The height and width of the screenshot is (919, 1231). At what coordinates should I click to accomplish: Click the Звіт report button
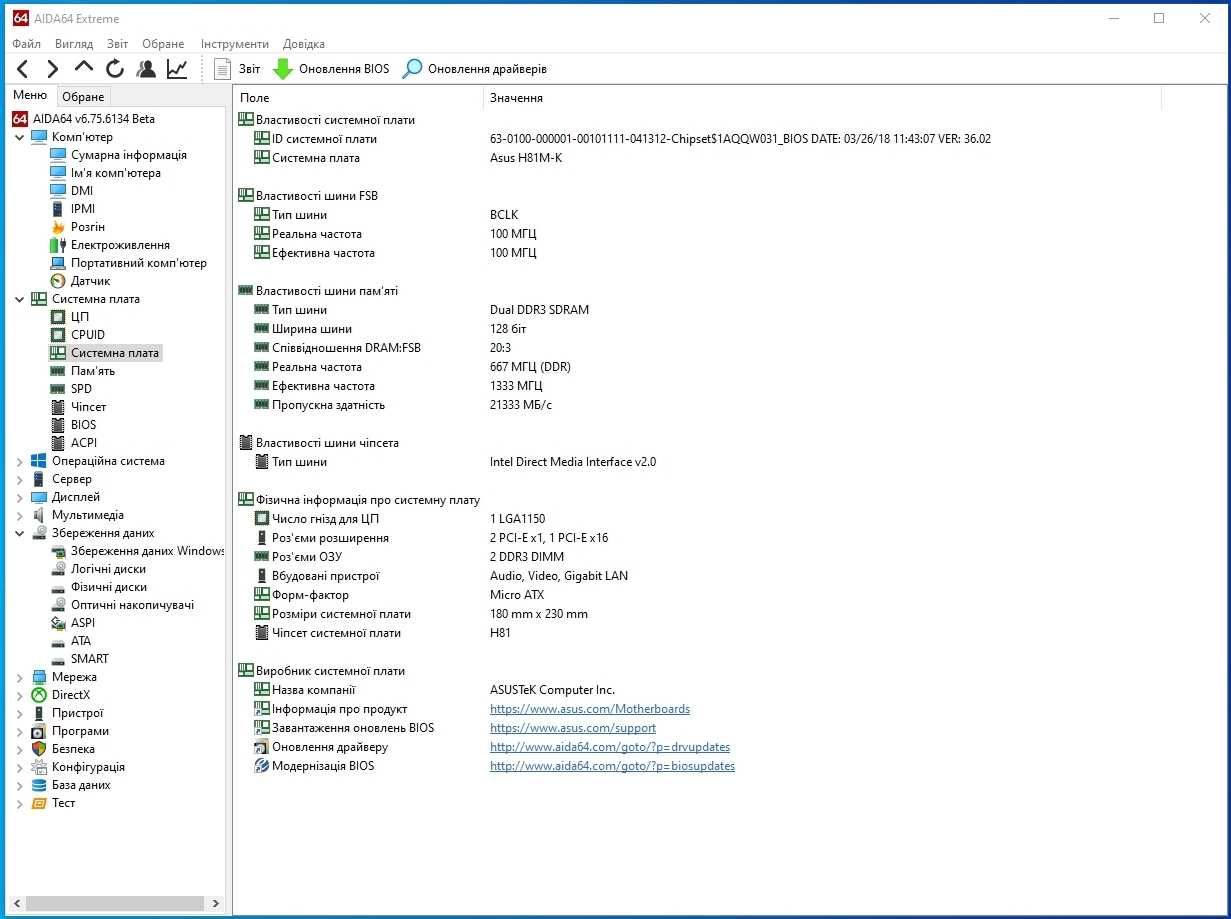click(x=237, y=69)
